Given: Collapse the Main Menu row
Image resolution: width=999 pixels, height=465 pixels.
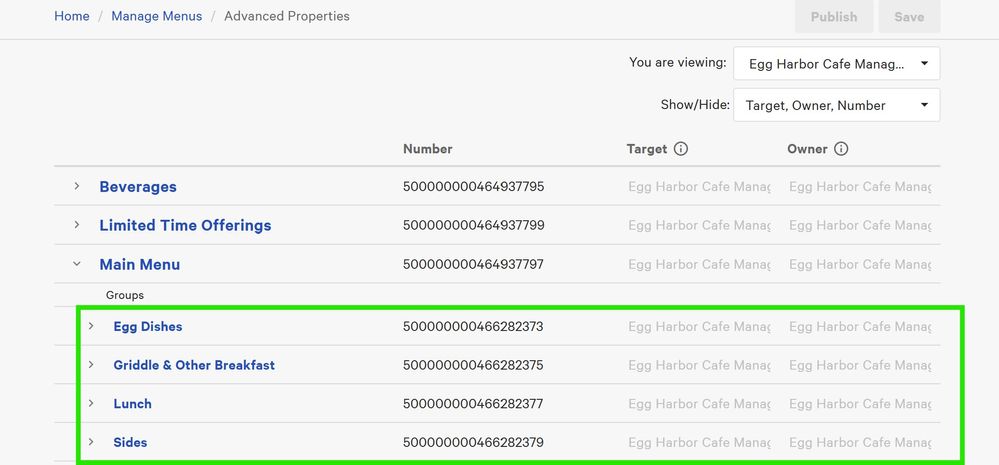Looking at the screenshot, I should click(x=77, y=264).
